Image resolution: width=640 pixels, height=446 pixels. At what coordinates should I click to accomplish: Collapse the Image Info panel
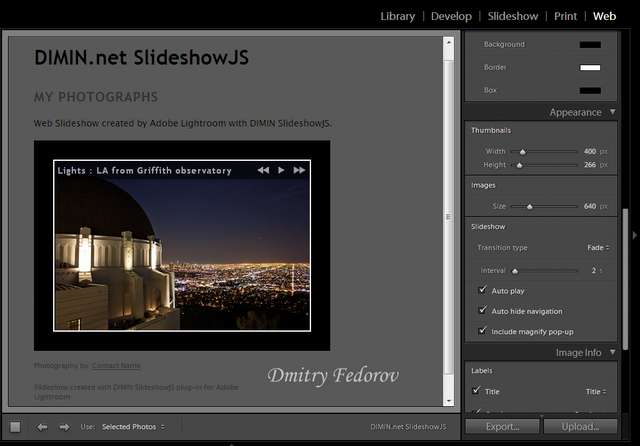613,352
